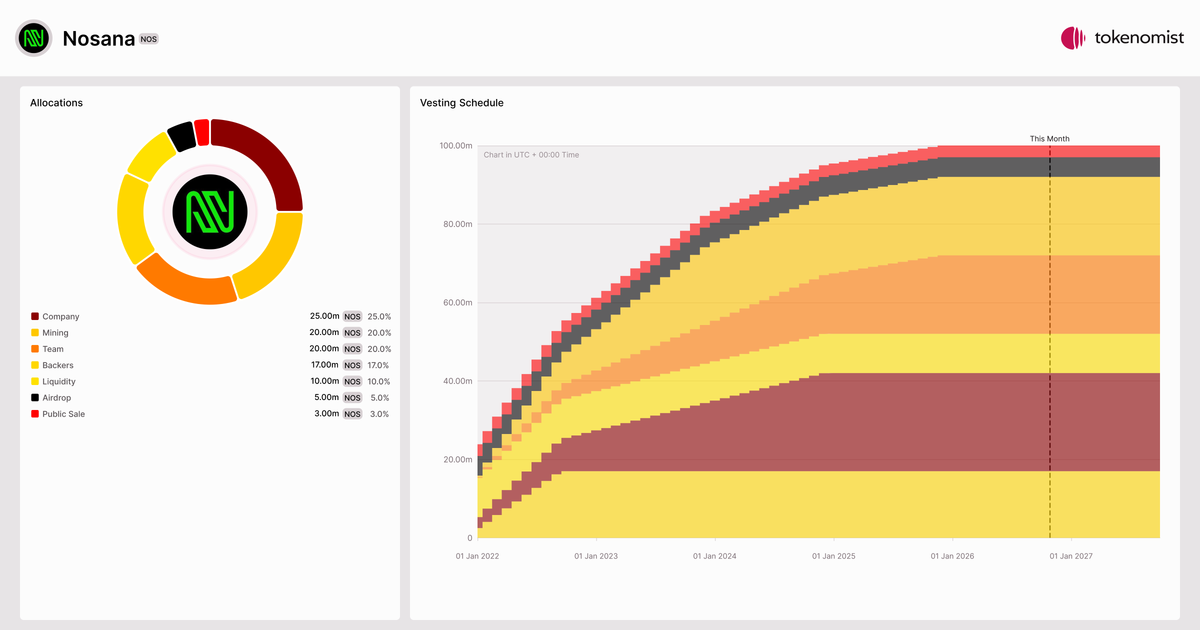Select the Team legend color swatch
The image size is (1200, 630).
click(x=35, y=349)
